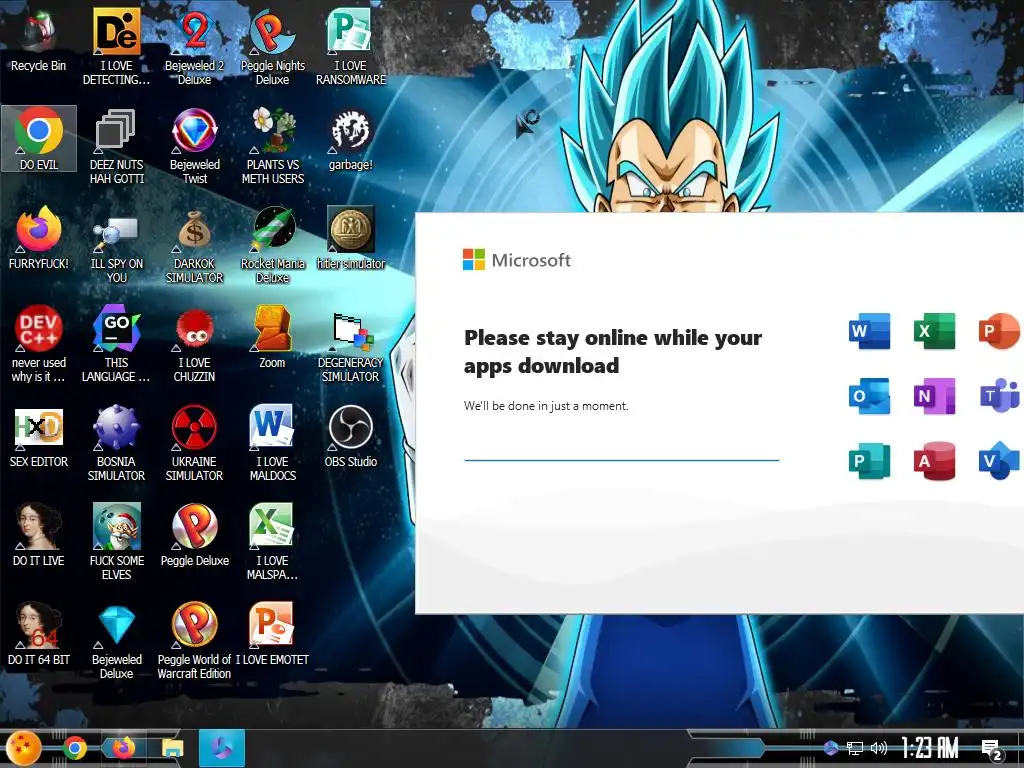
Task: Click the Word icon in Office installer
Action: pyautogui.click(x=869, y=331)
